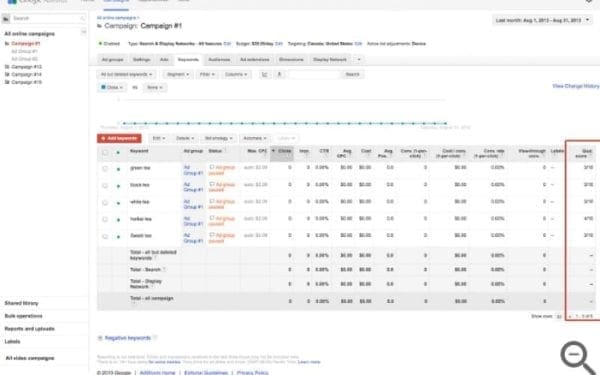This screenshot has width=600, height=375.
Task: Toggle the graph view icon
Action: [x=264, y=74]
